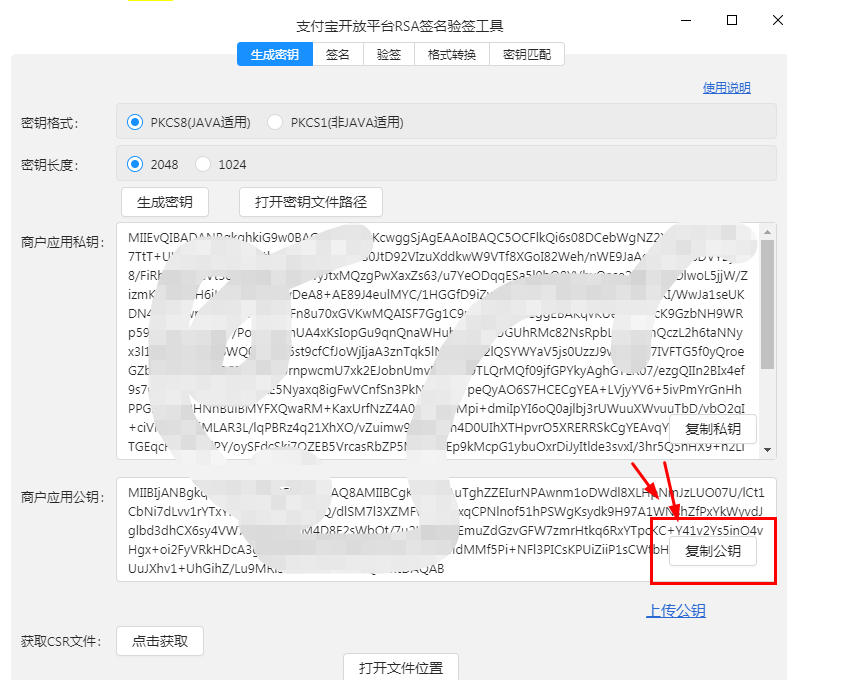Maximize the RSA tool window
The image size is (848, 680).
click(x=732, y=21)
